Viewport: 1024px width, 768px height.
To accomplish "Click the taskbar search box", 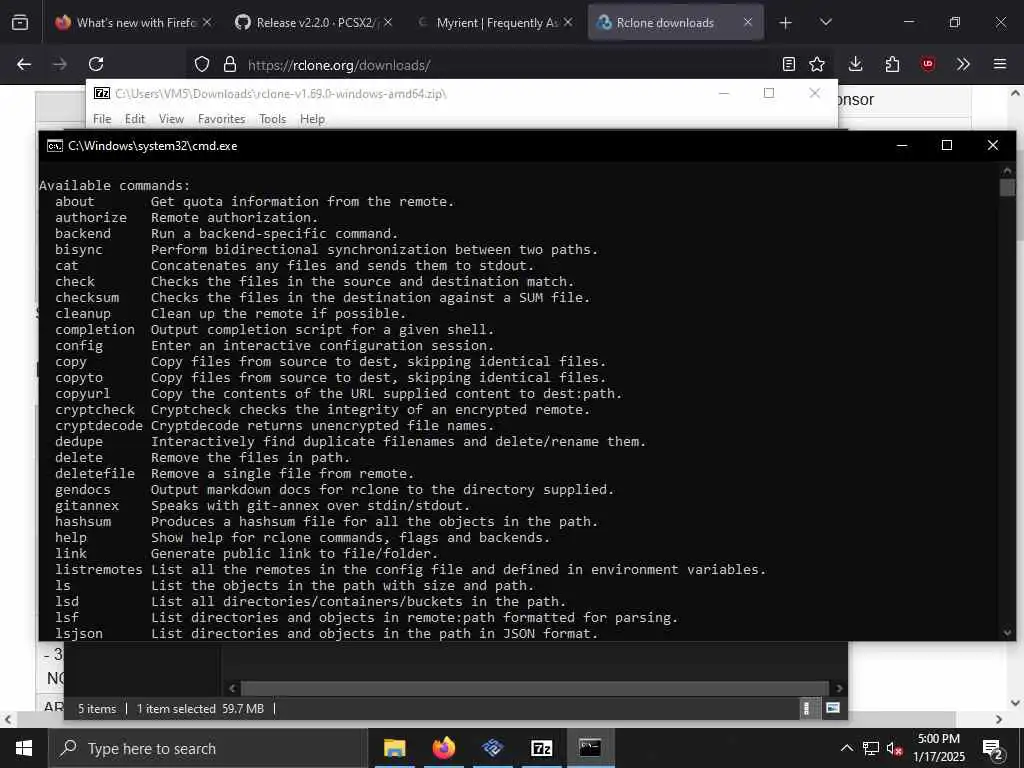I will 208,748.
